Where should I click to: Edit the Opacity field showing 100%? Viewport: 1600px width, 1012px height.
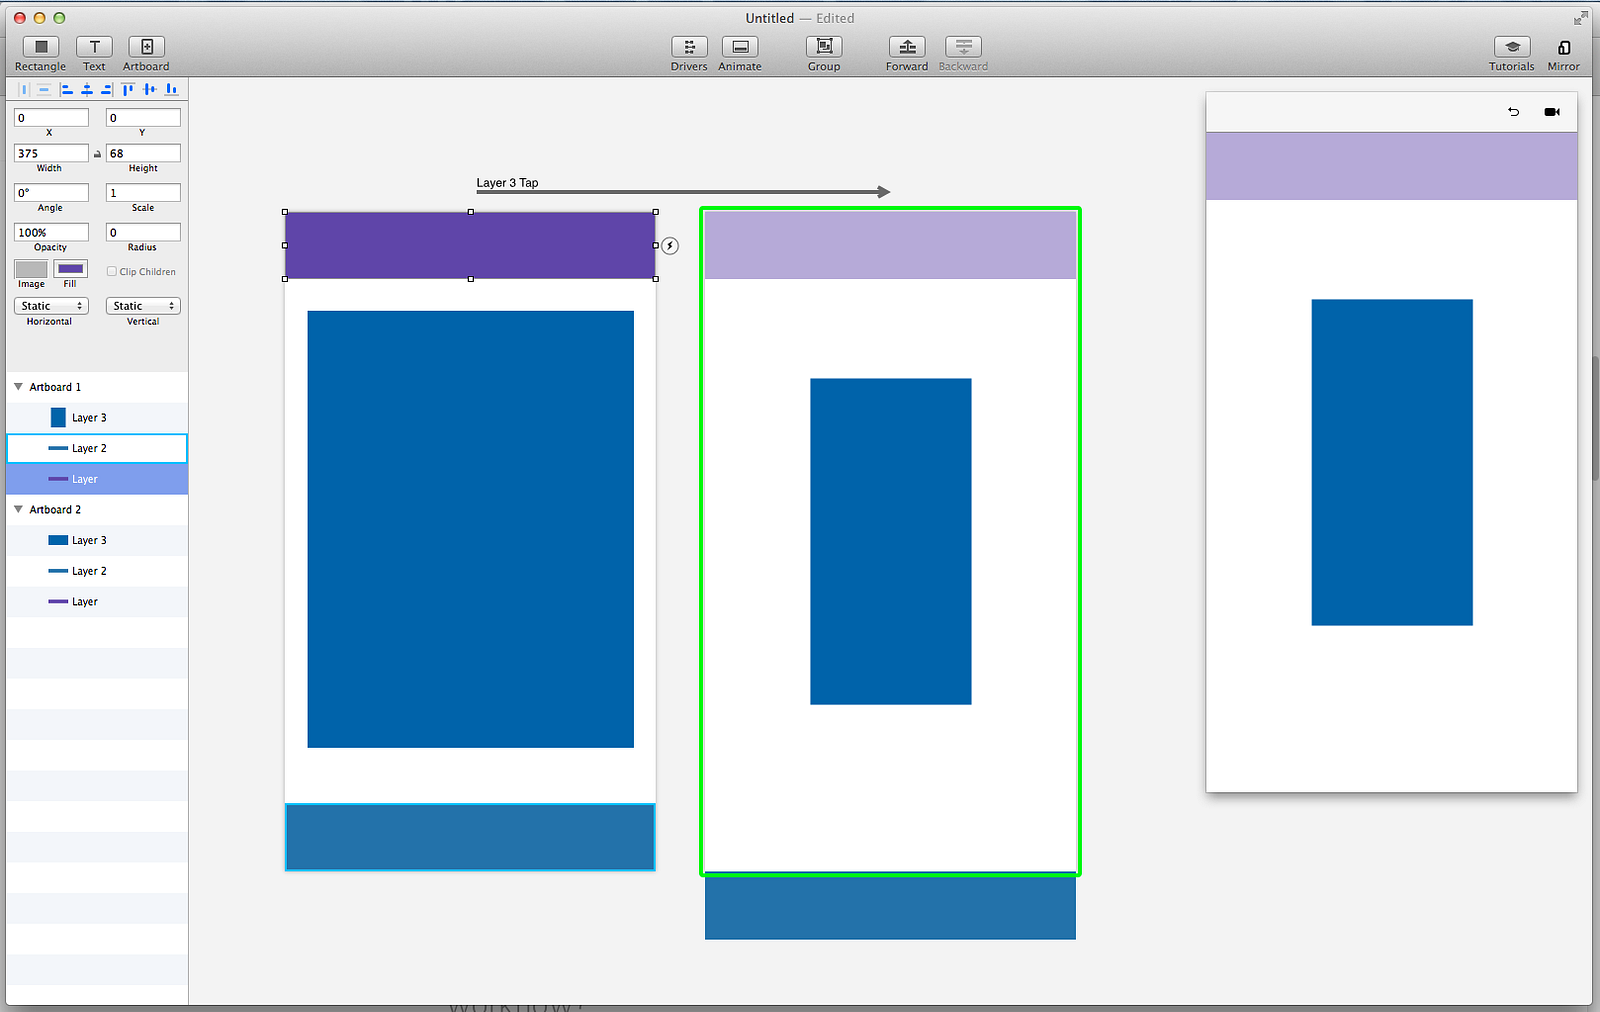(x=51, y=232)
